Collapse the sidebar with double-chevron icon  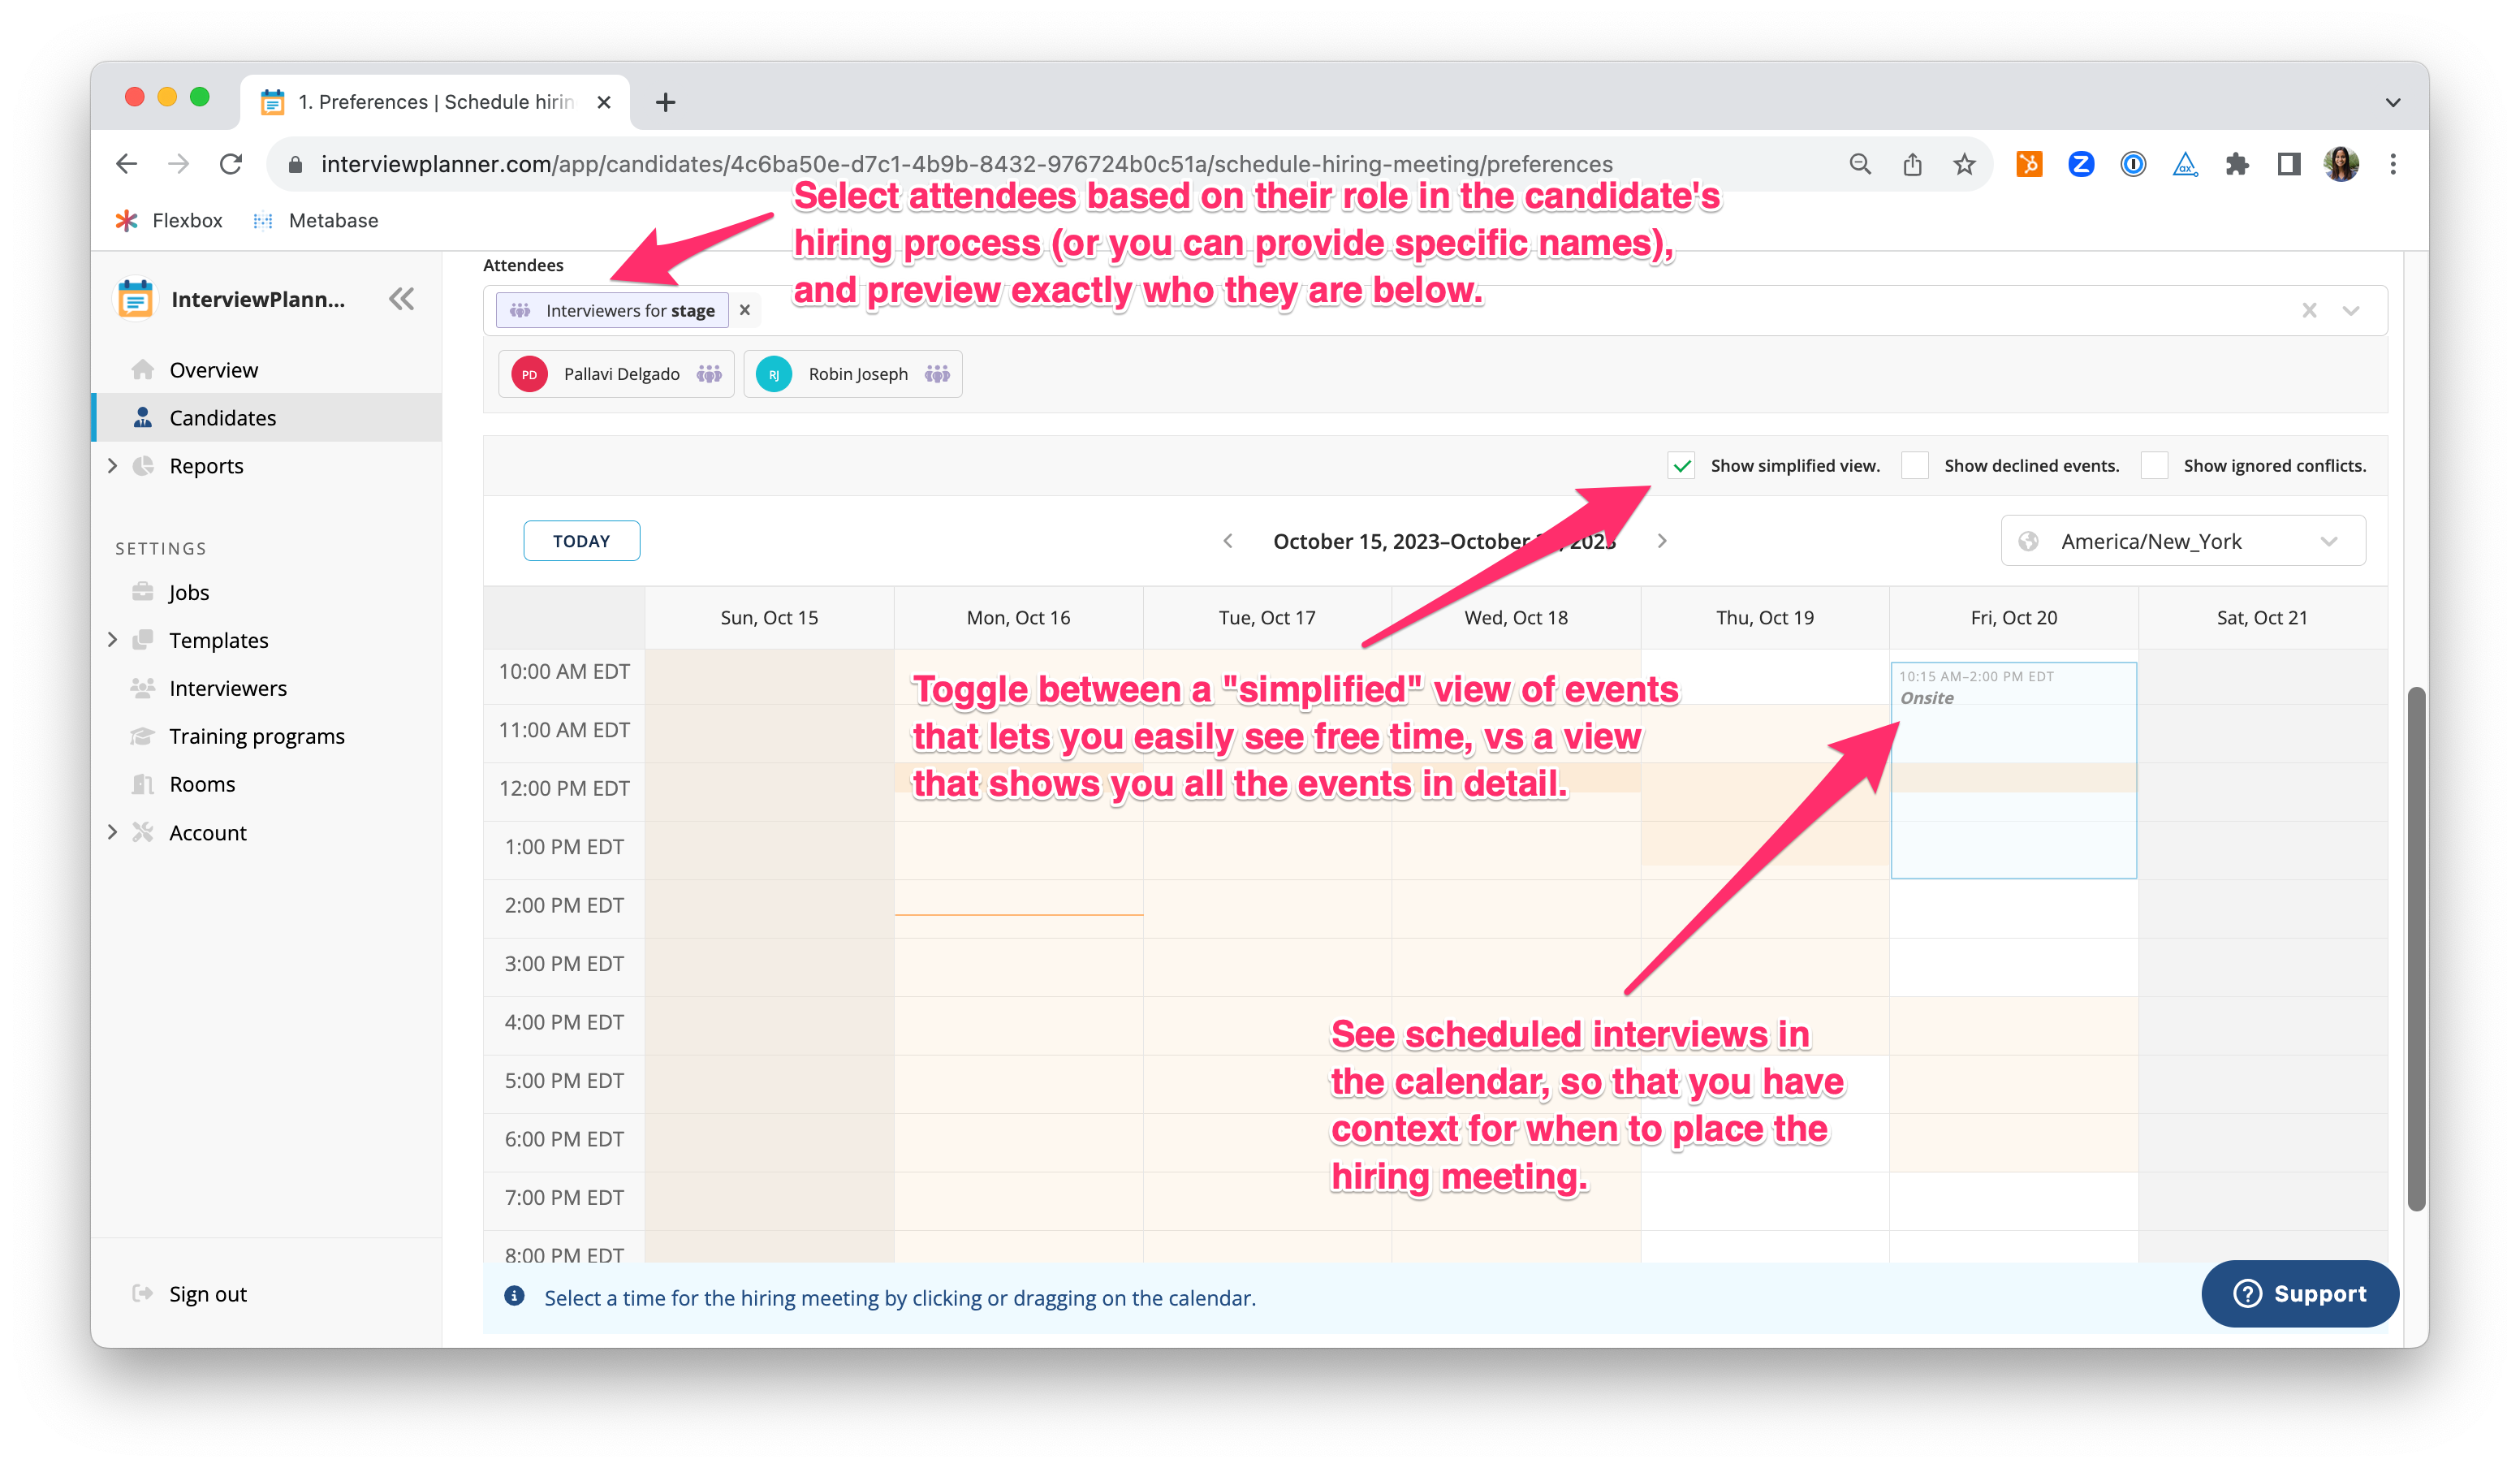(401, 299)
